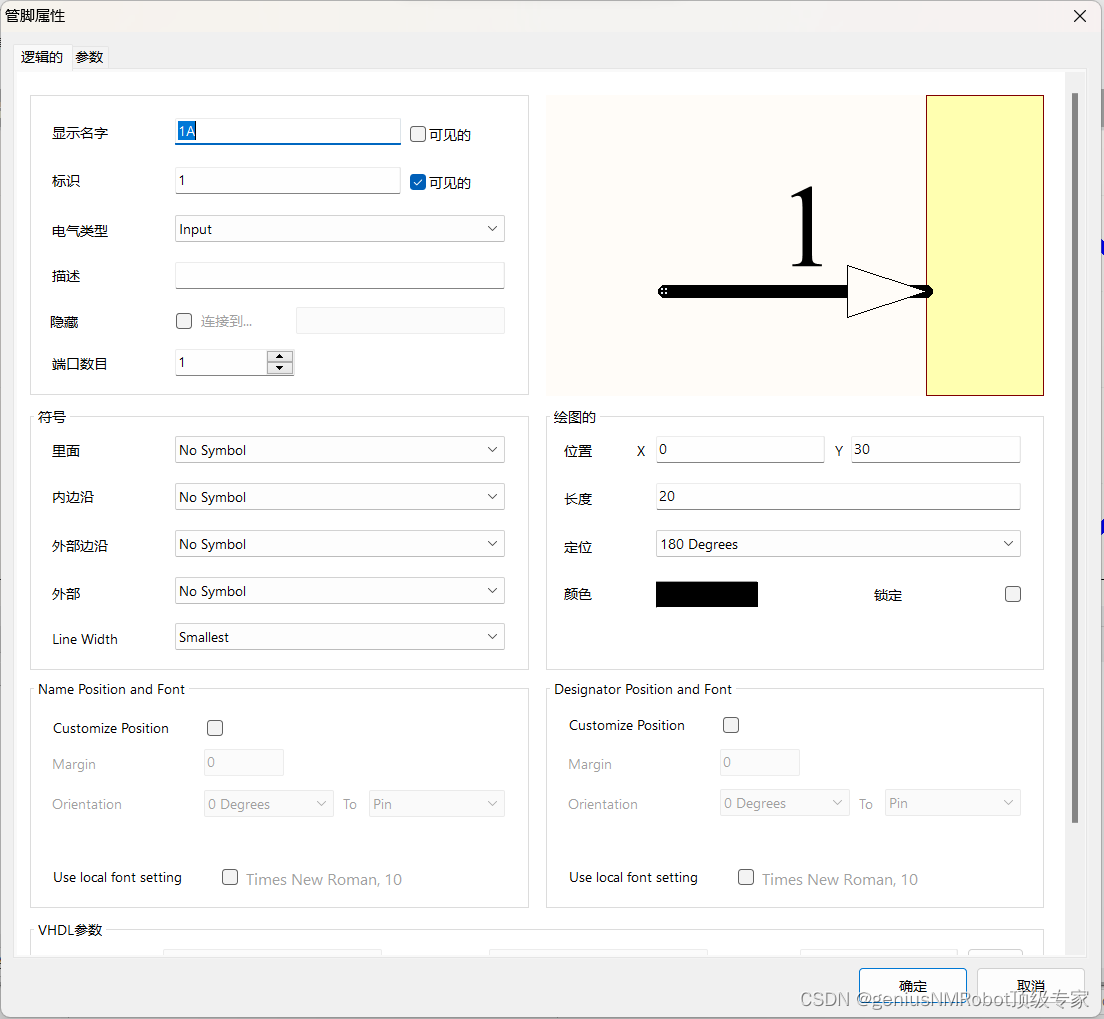Click the 端口数目 up stepper arrow
This screenshot has width=1104, height=1019.
[x=279, y=356]
